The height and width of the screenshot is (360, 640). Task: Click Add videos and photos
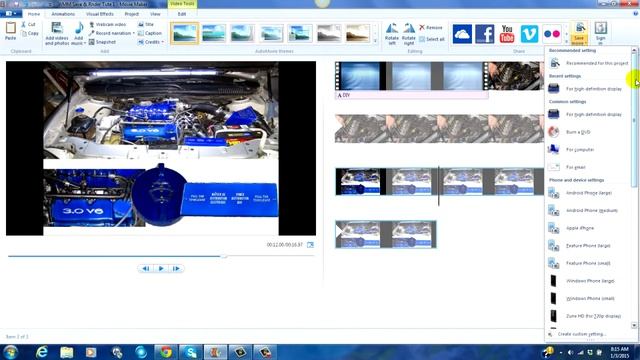click(x=57, y=33)
